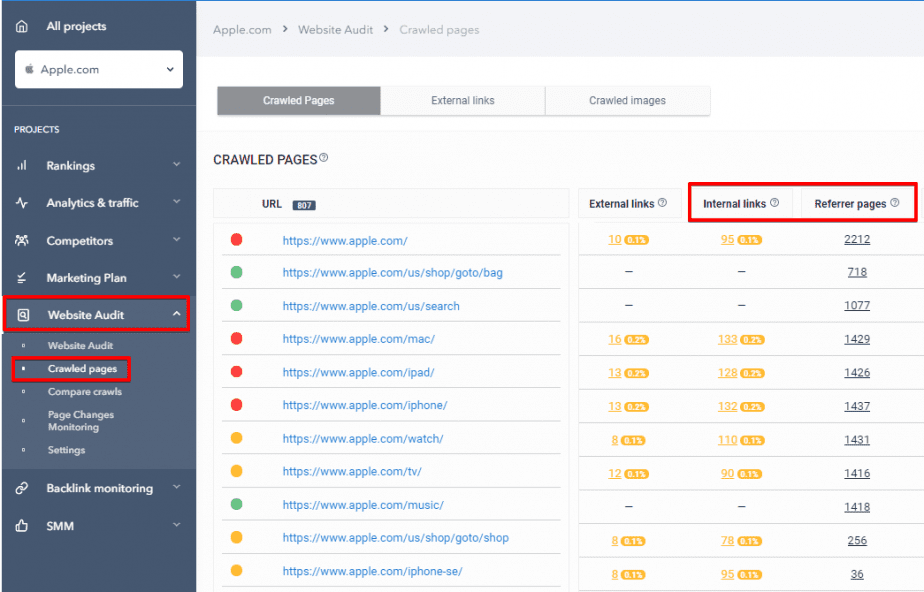Expand the Analytics & traffic chevron
Image resolution: width=924 pixels, height=592 pixels.
click(x=176, y=201)
